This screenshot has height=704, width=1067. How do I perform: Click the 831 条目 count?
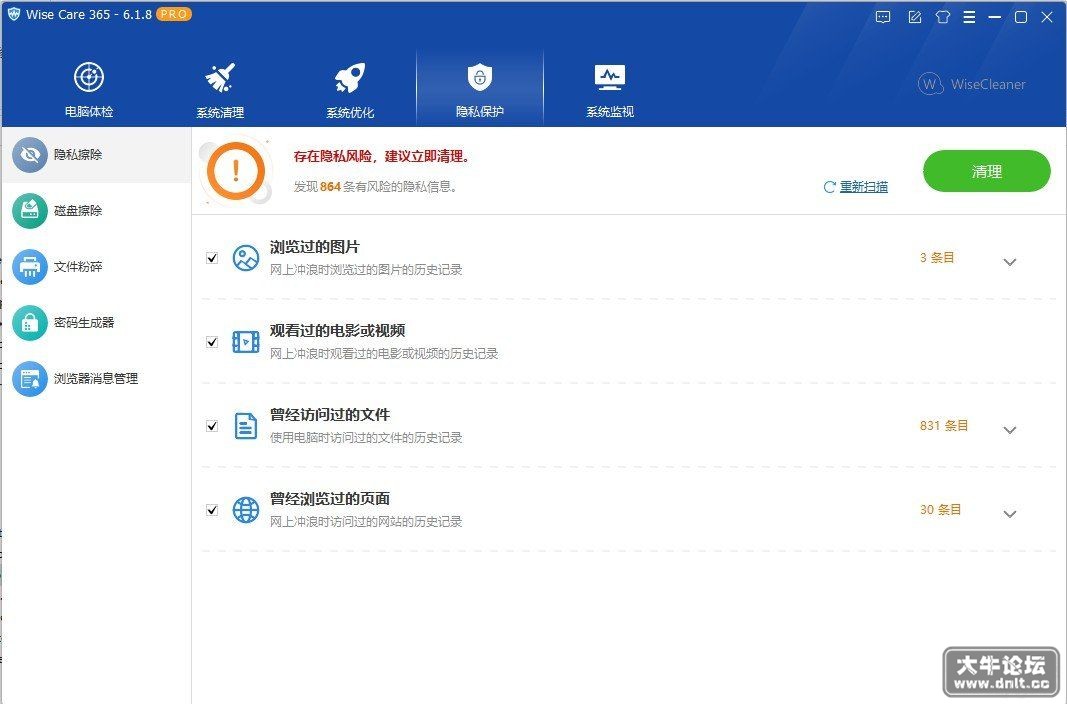point(944,426)
